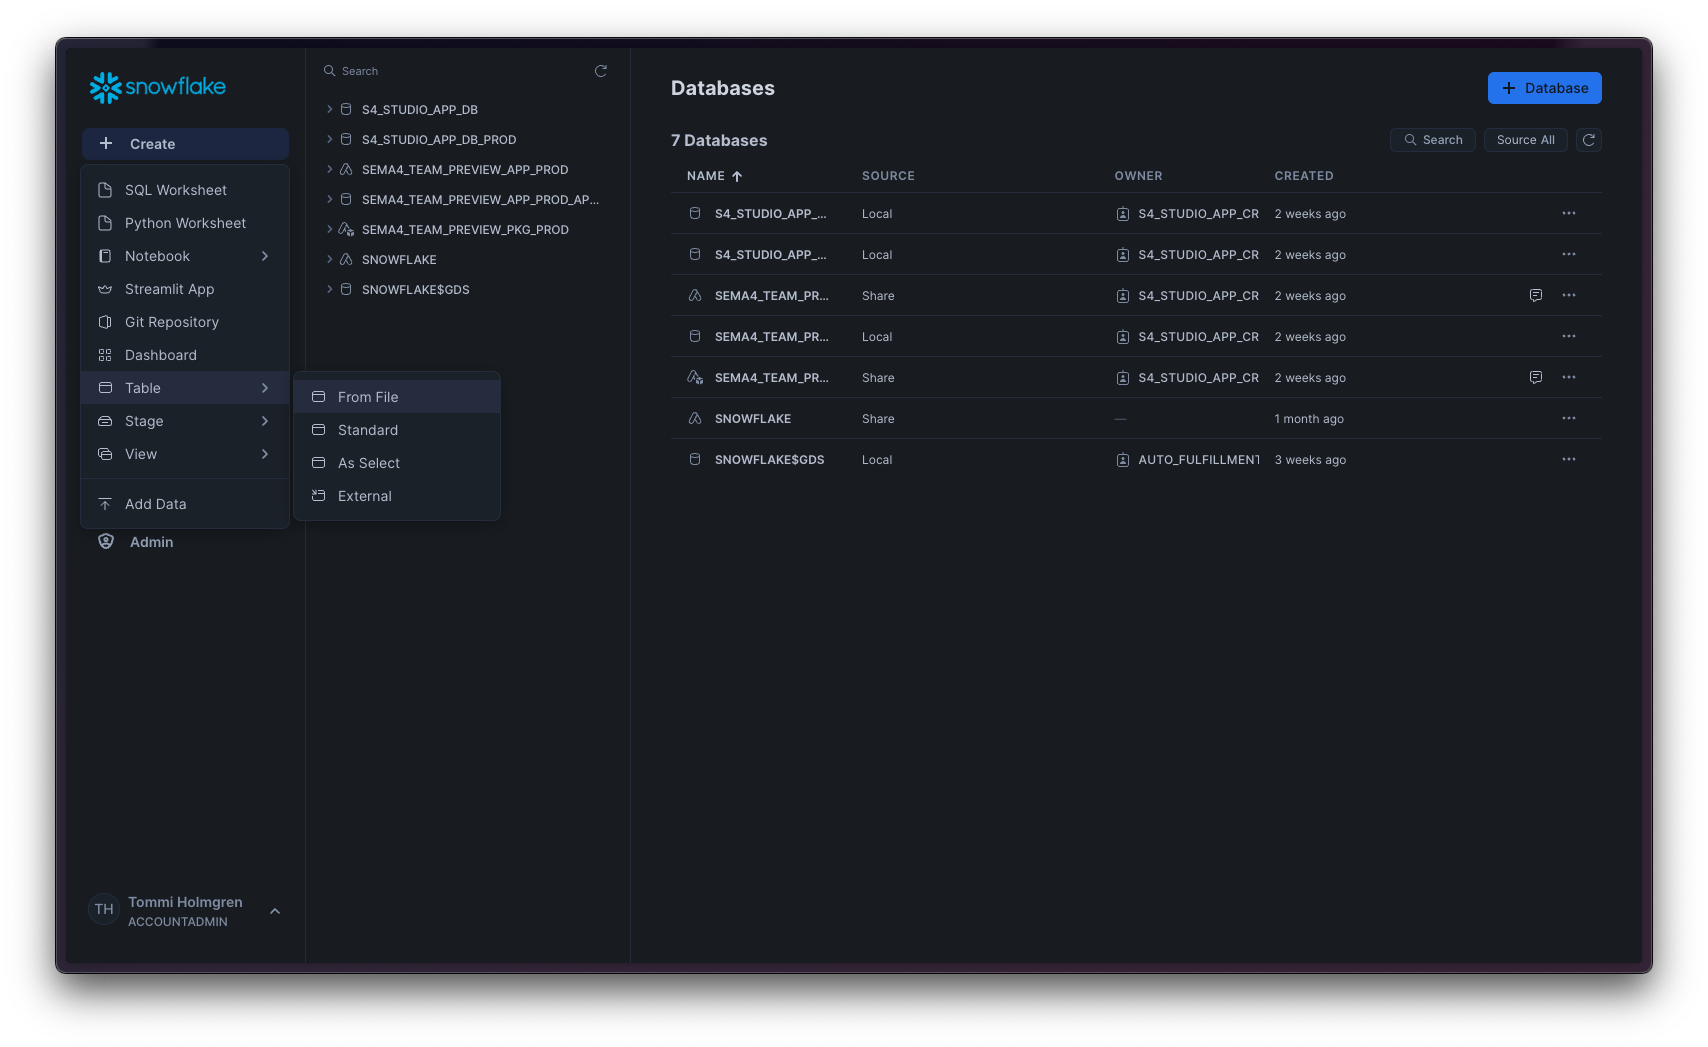Expand the Stage submenu arrow
The height and width of the screenshot is (1047, 1708).
point(265,421)
